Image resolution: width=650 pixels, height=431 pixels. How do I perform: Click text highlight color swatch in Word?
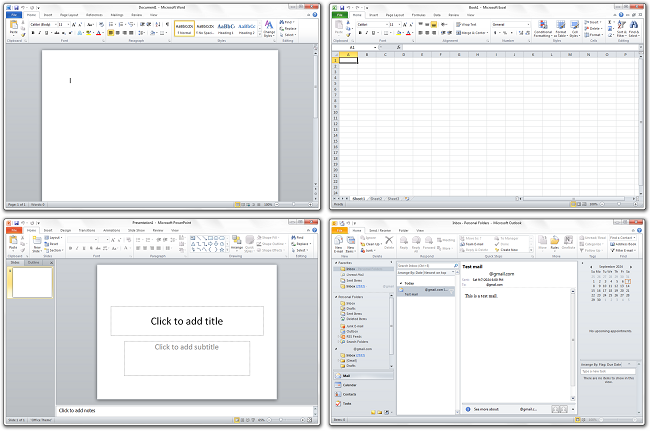tap(88, 33)
